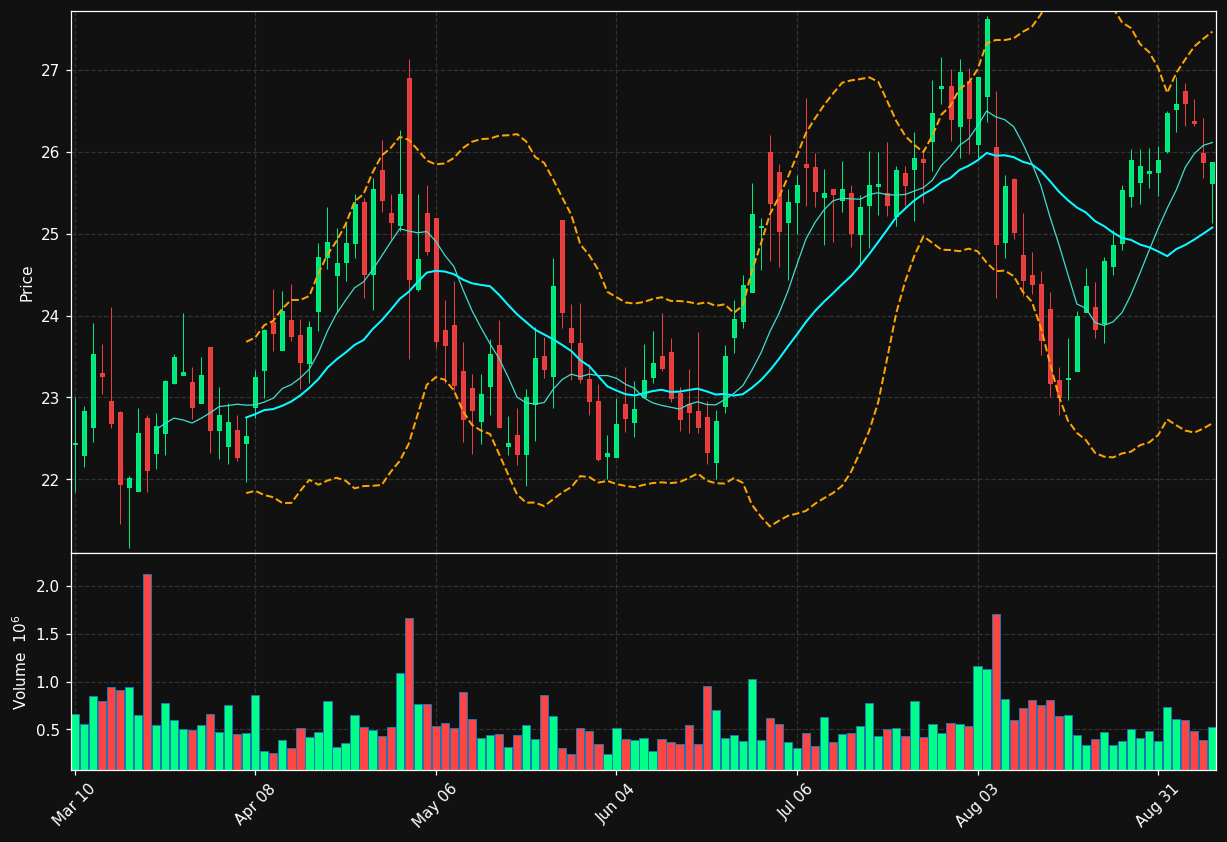Click the 'Aug 31' date label

point(1157,804)
